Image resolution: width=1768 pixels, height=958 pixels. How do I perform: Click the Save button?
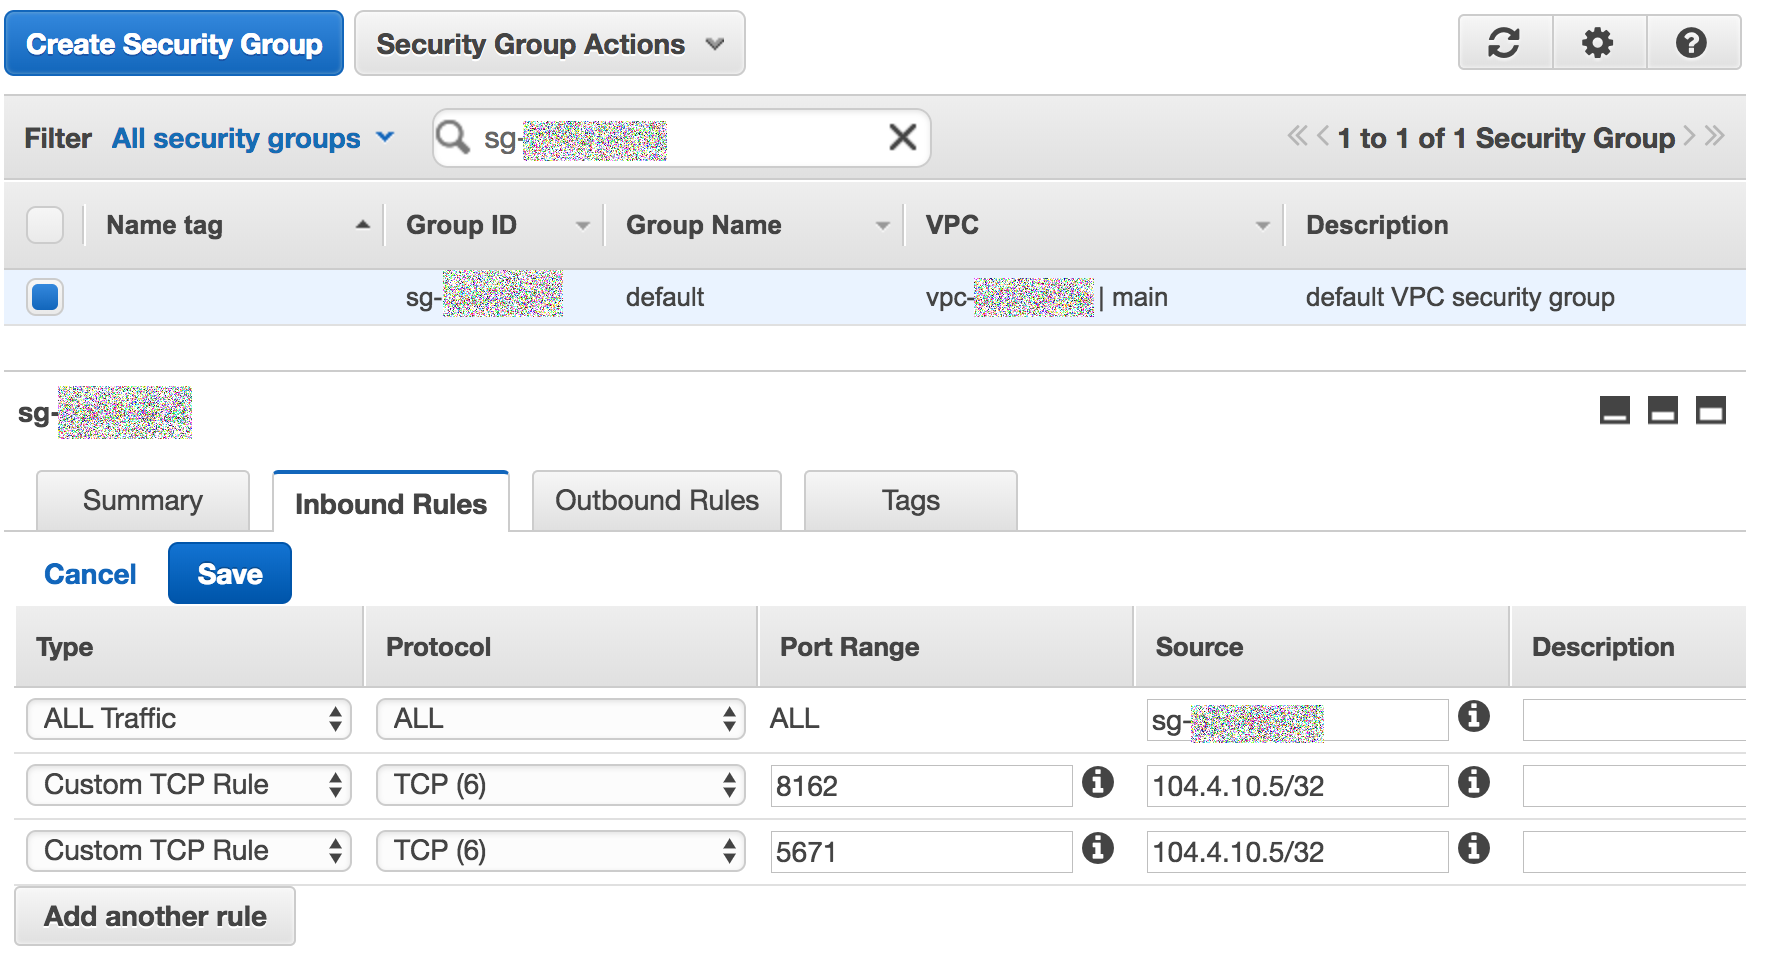pyautogui.click(x=230, y=573)
